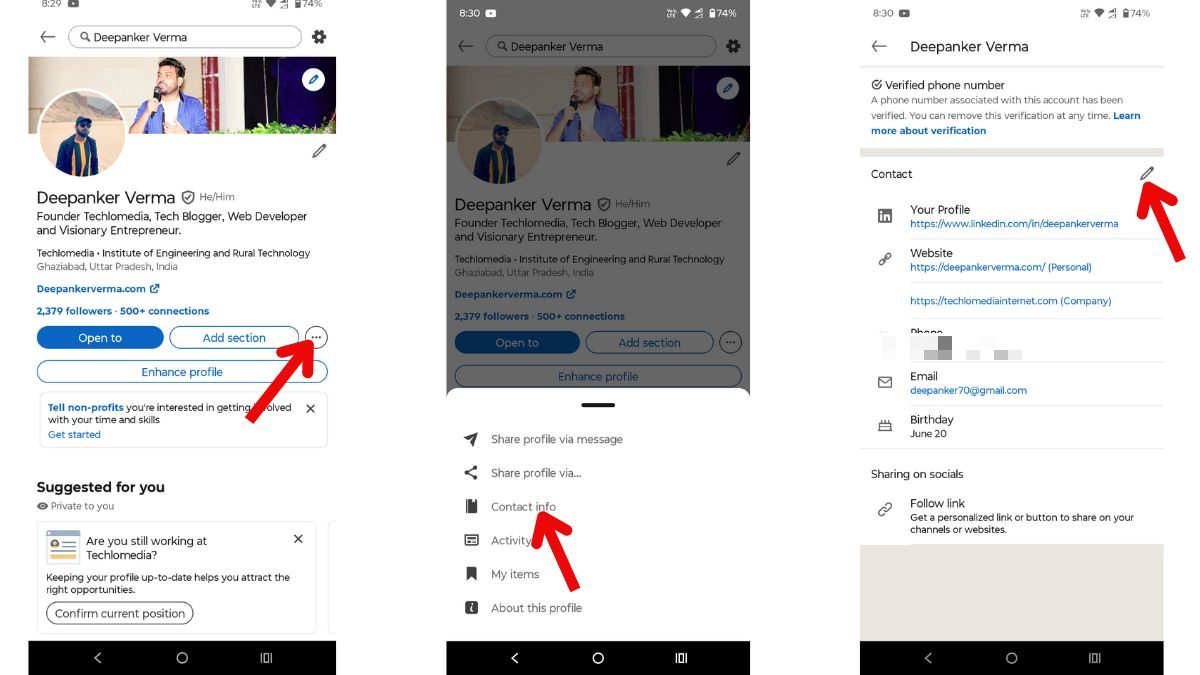Screen dimensions: 1200x675
Task: Tap Android home button on right phone
Action: click(x=1011, y=658)
